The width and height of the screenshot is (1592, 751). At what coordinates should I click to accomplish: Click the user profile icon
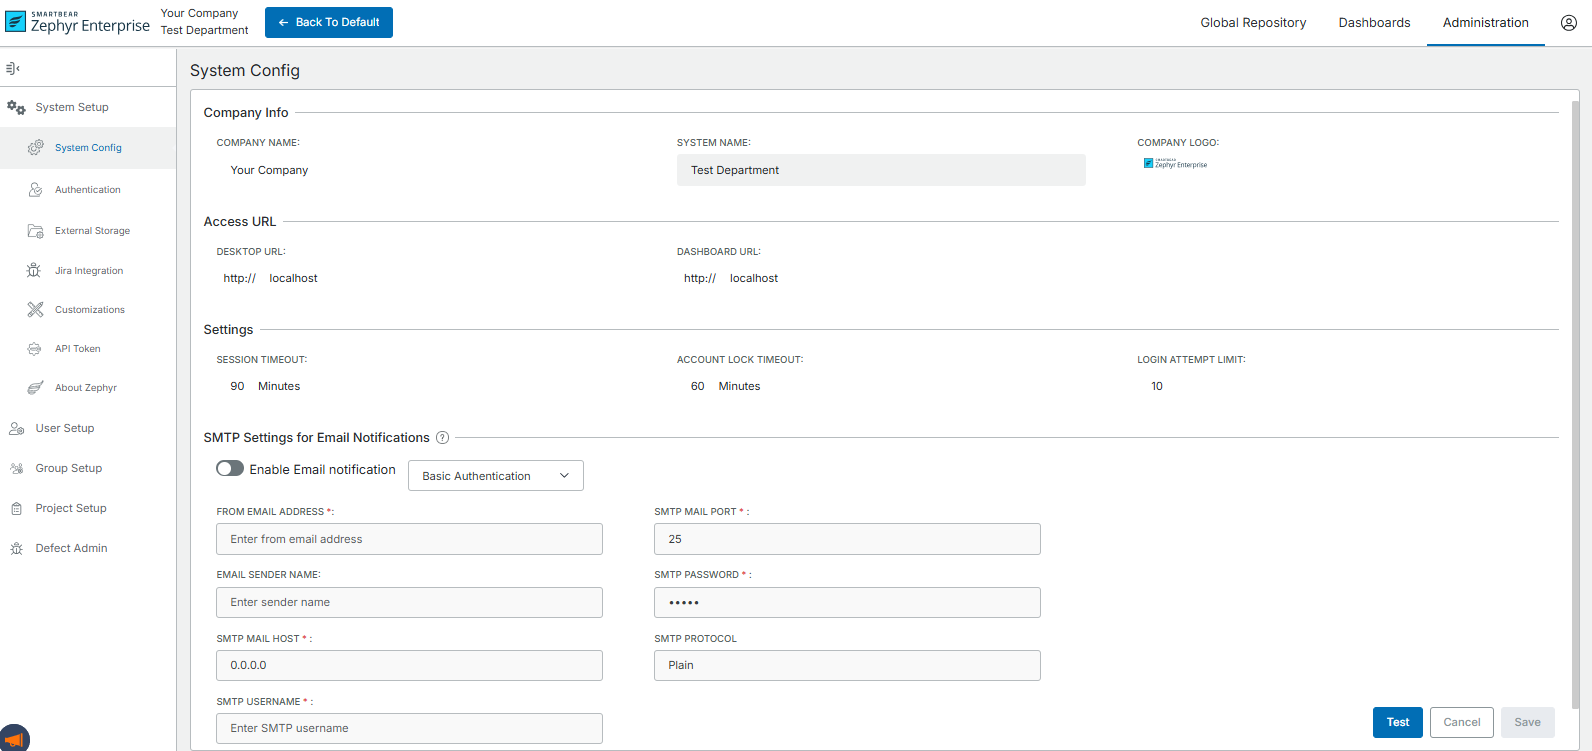(x=1568, y=23)
